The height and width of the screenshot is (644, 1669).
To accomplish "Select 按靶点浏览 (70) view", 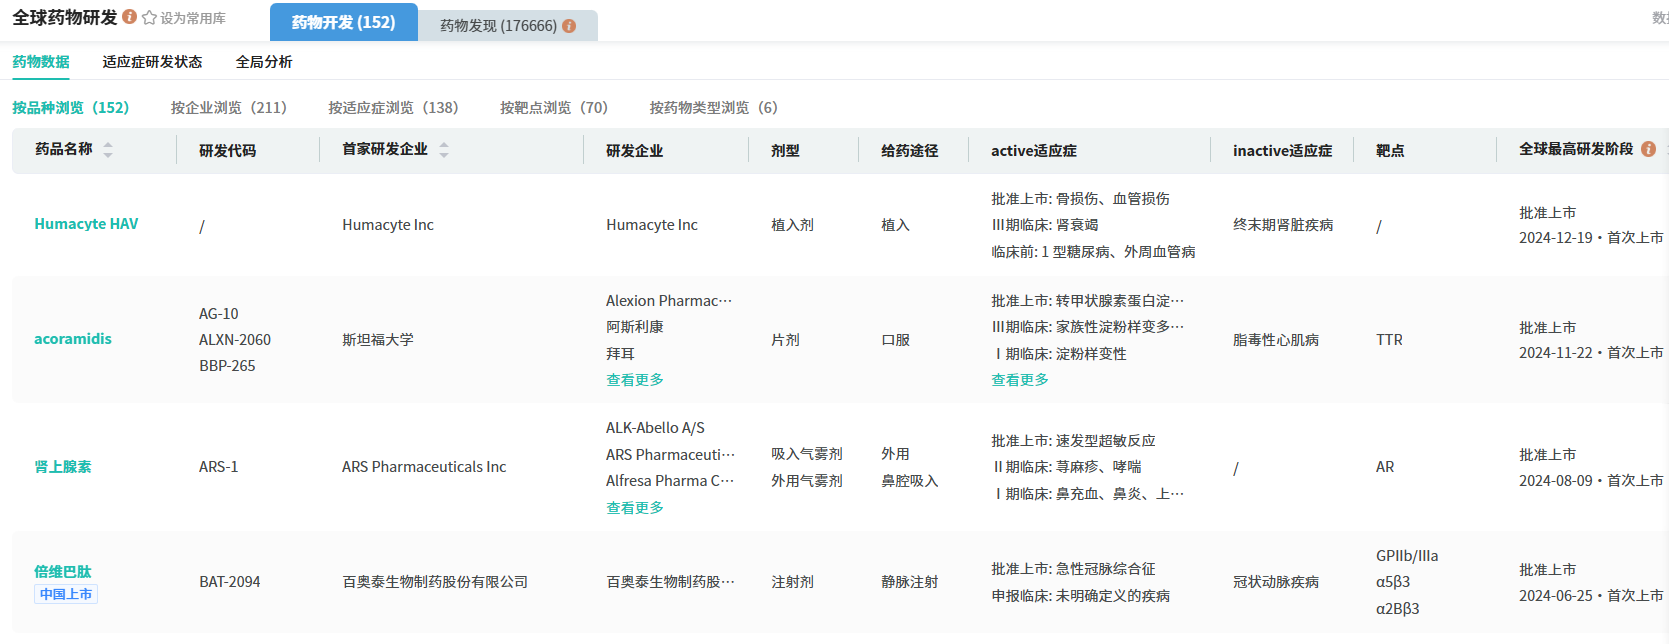I will click(x=553, y=108).
